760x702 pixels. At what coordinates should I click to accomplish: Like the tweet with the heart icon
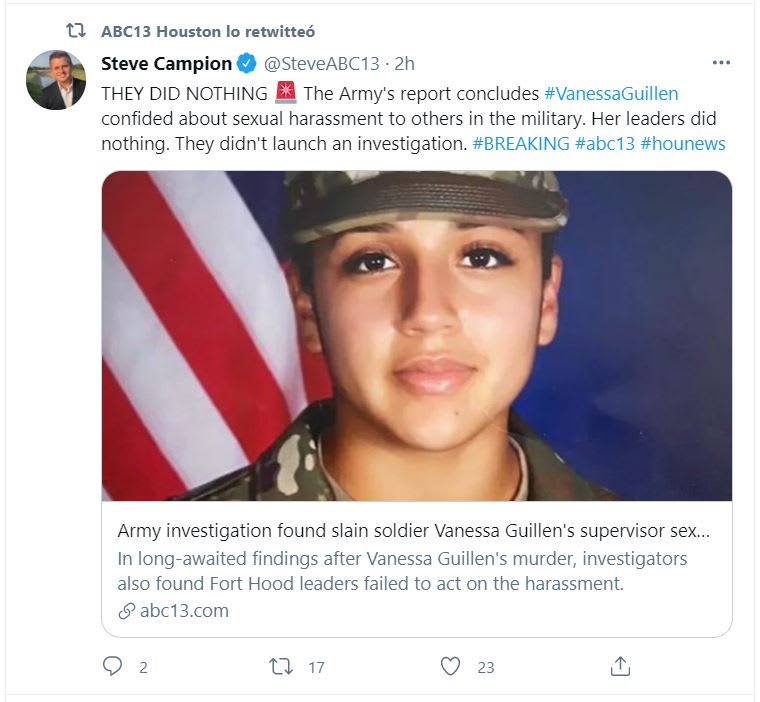tap(451, 666)
